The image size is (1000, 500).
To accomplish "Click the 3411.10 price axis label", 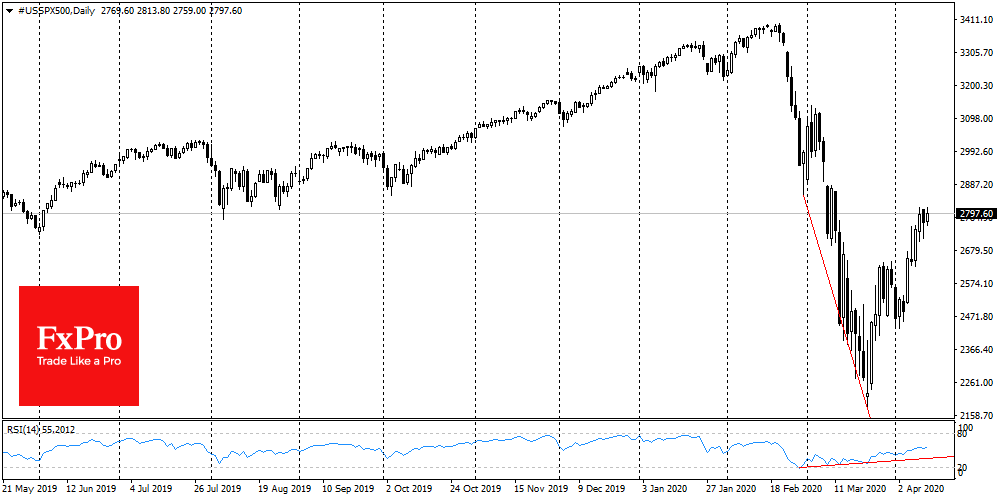I will (x=975, y=20).
